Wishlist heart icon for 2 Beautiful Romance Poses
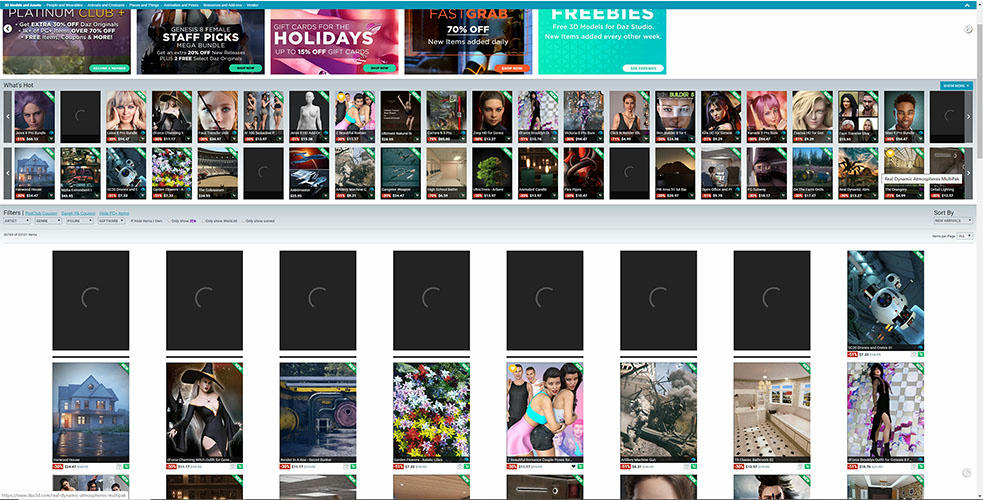The image size is (983, 500). coord(572,466)
